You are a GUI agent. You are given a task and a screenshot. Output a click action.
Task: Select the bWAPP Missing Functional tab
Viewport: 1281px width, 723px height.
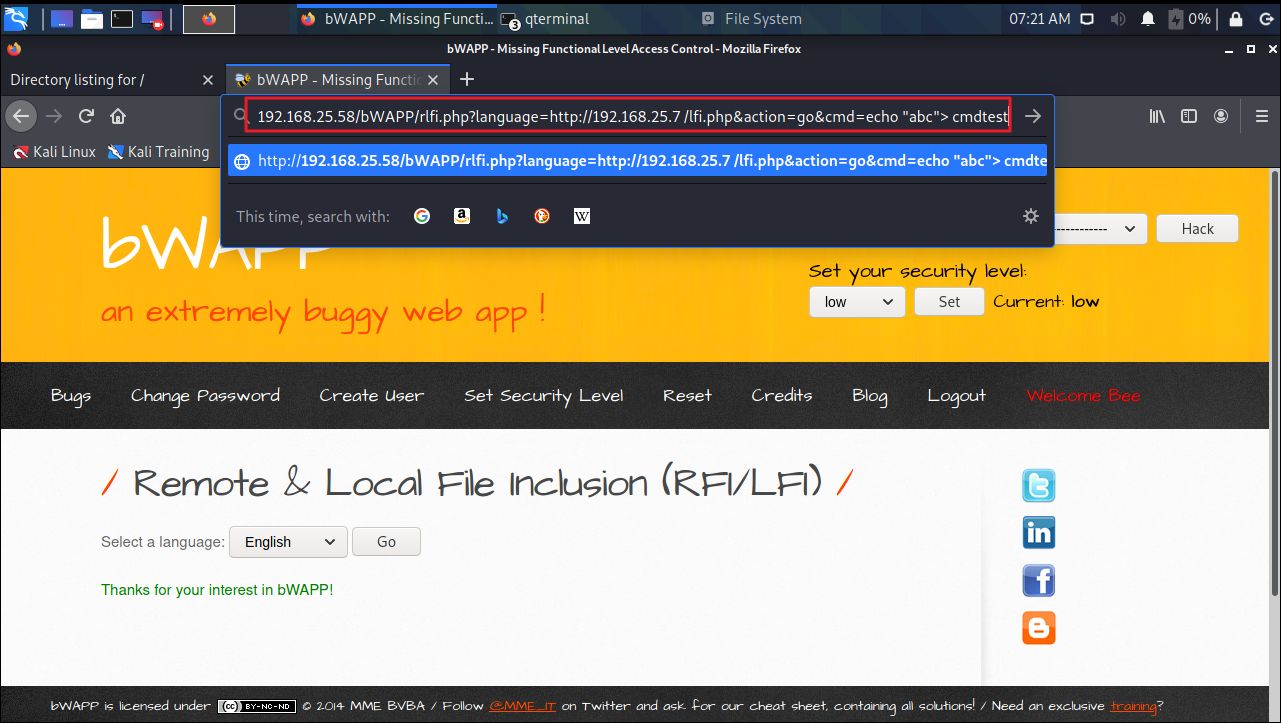coord(338,80)
